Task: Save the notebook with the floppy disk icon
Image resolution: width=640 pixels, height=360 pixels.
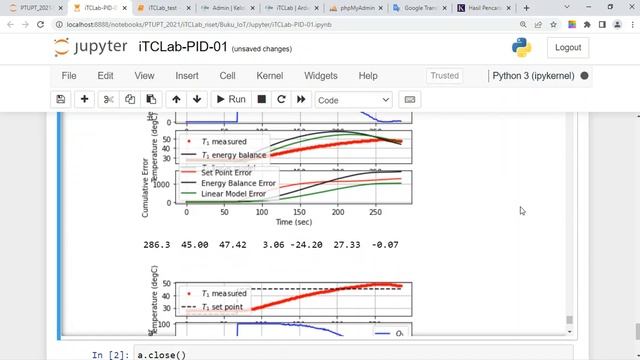Action: click(61, 99)
